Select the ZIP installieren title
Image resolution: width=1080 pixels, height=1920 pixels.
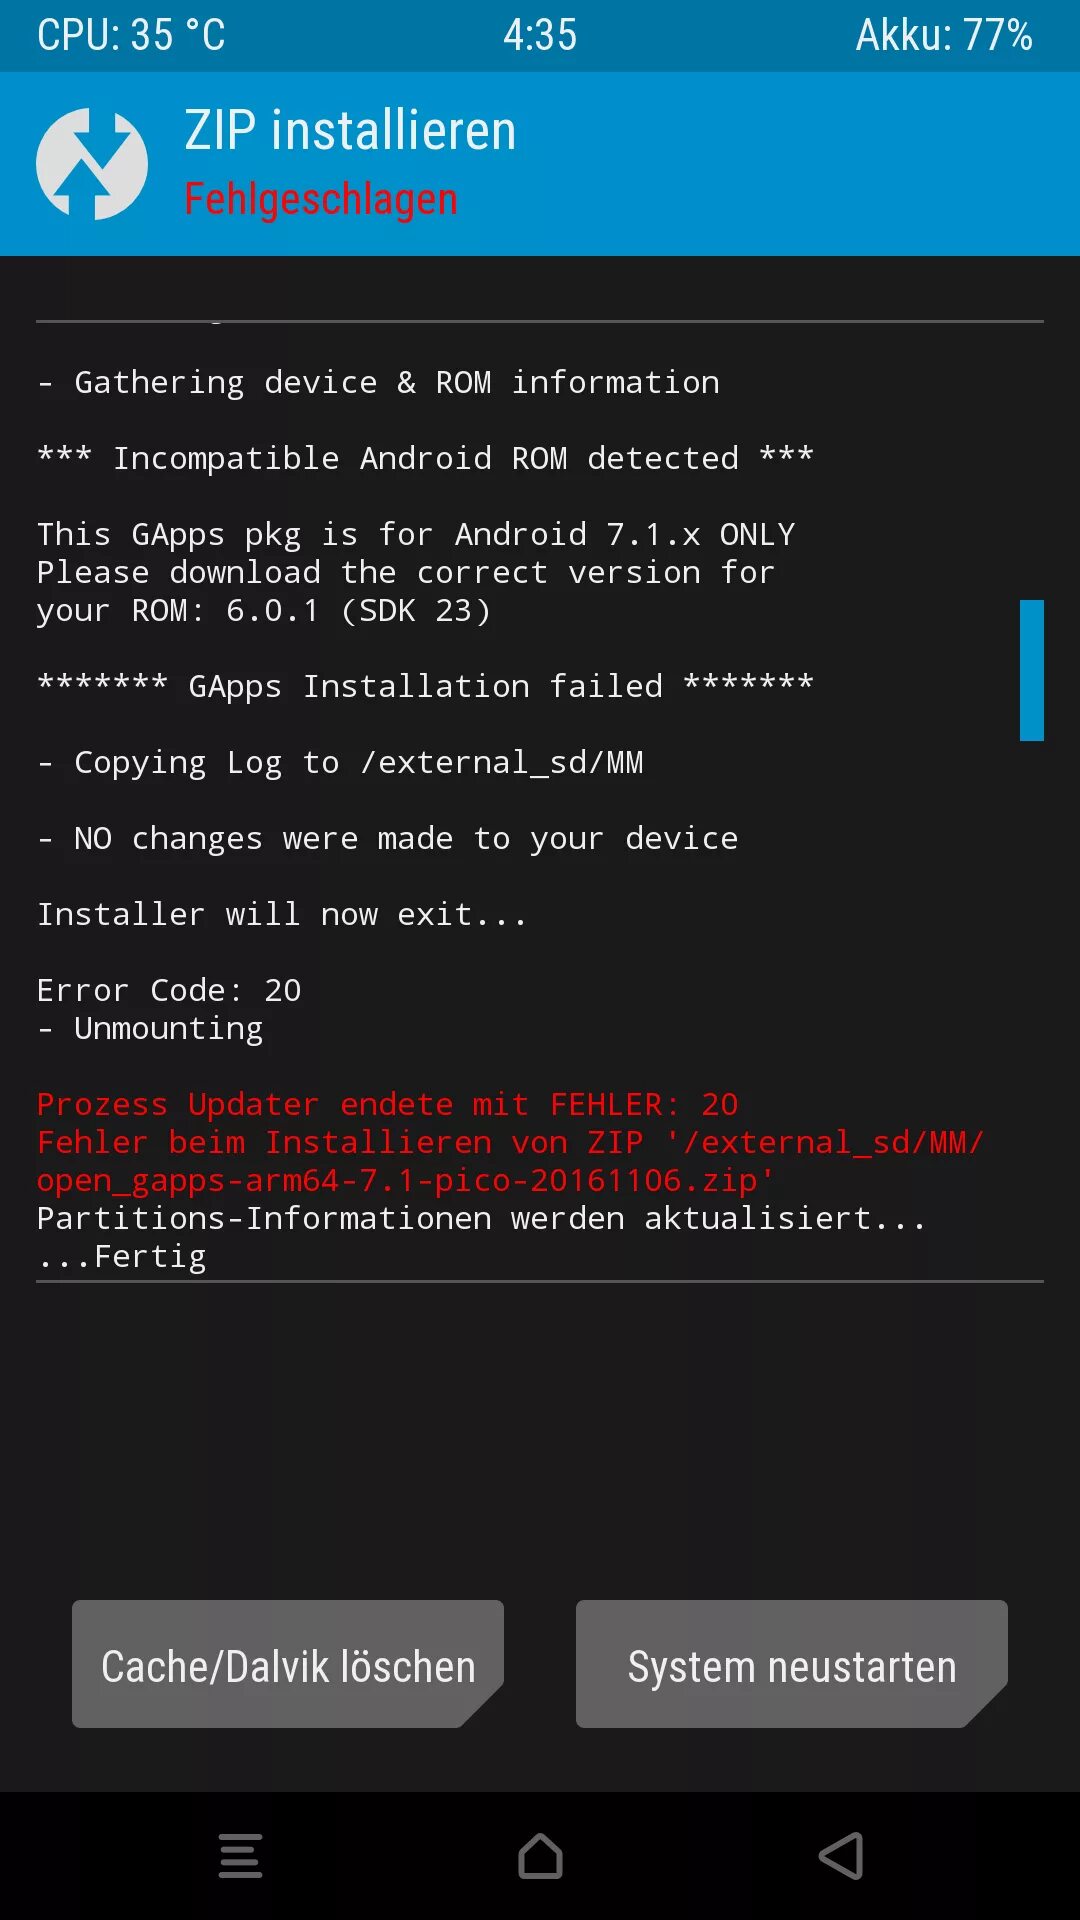click(350, 131)
